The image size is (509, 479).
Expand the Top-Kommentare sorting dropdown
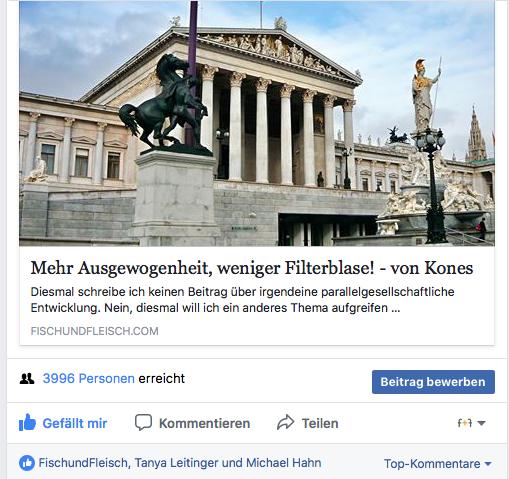coord(438,464)
